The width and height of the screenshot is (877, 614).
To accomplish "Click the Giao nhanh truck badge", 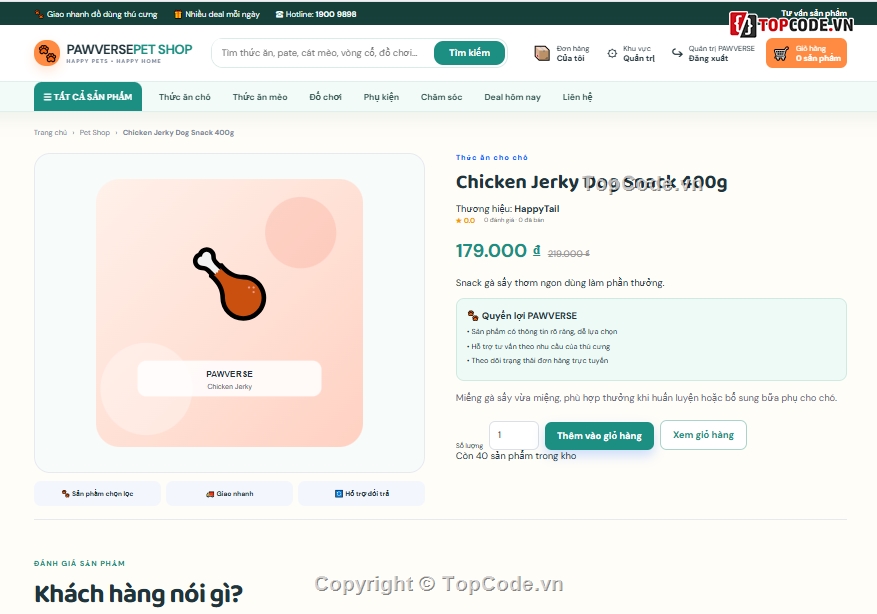I will pos(229,494).
